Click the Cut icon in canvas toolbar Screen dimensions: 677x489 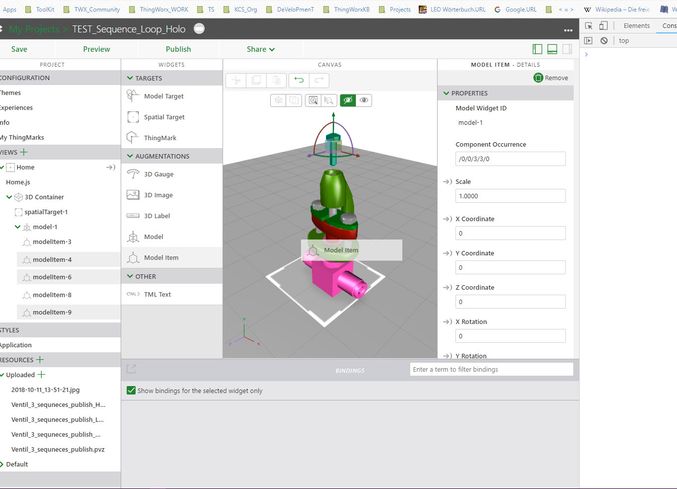(236, 80)
